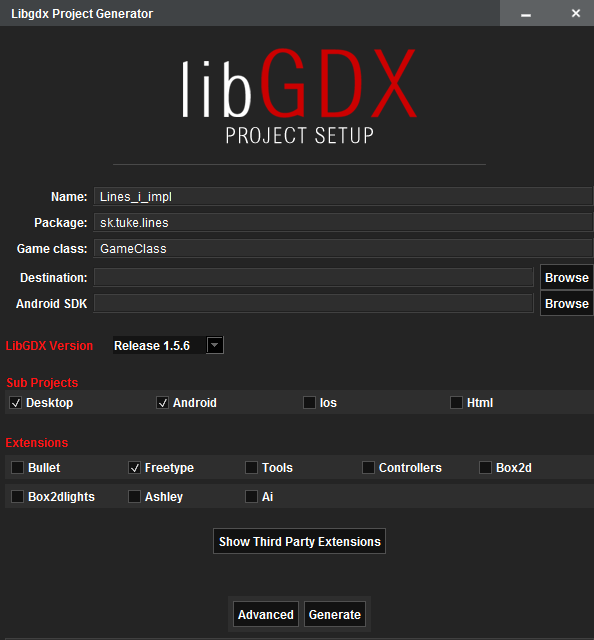
Task: Show Third Party Extensions
Action: pyautogui.click(x=299, y=541)
